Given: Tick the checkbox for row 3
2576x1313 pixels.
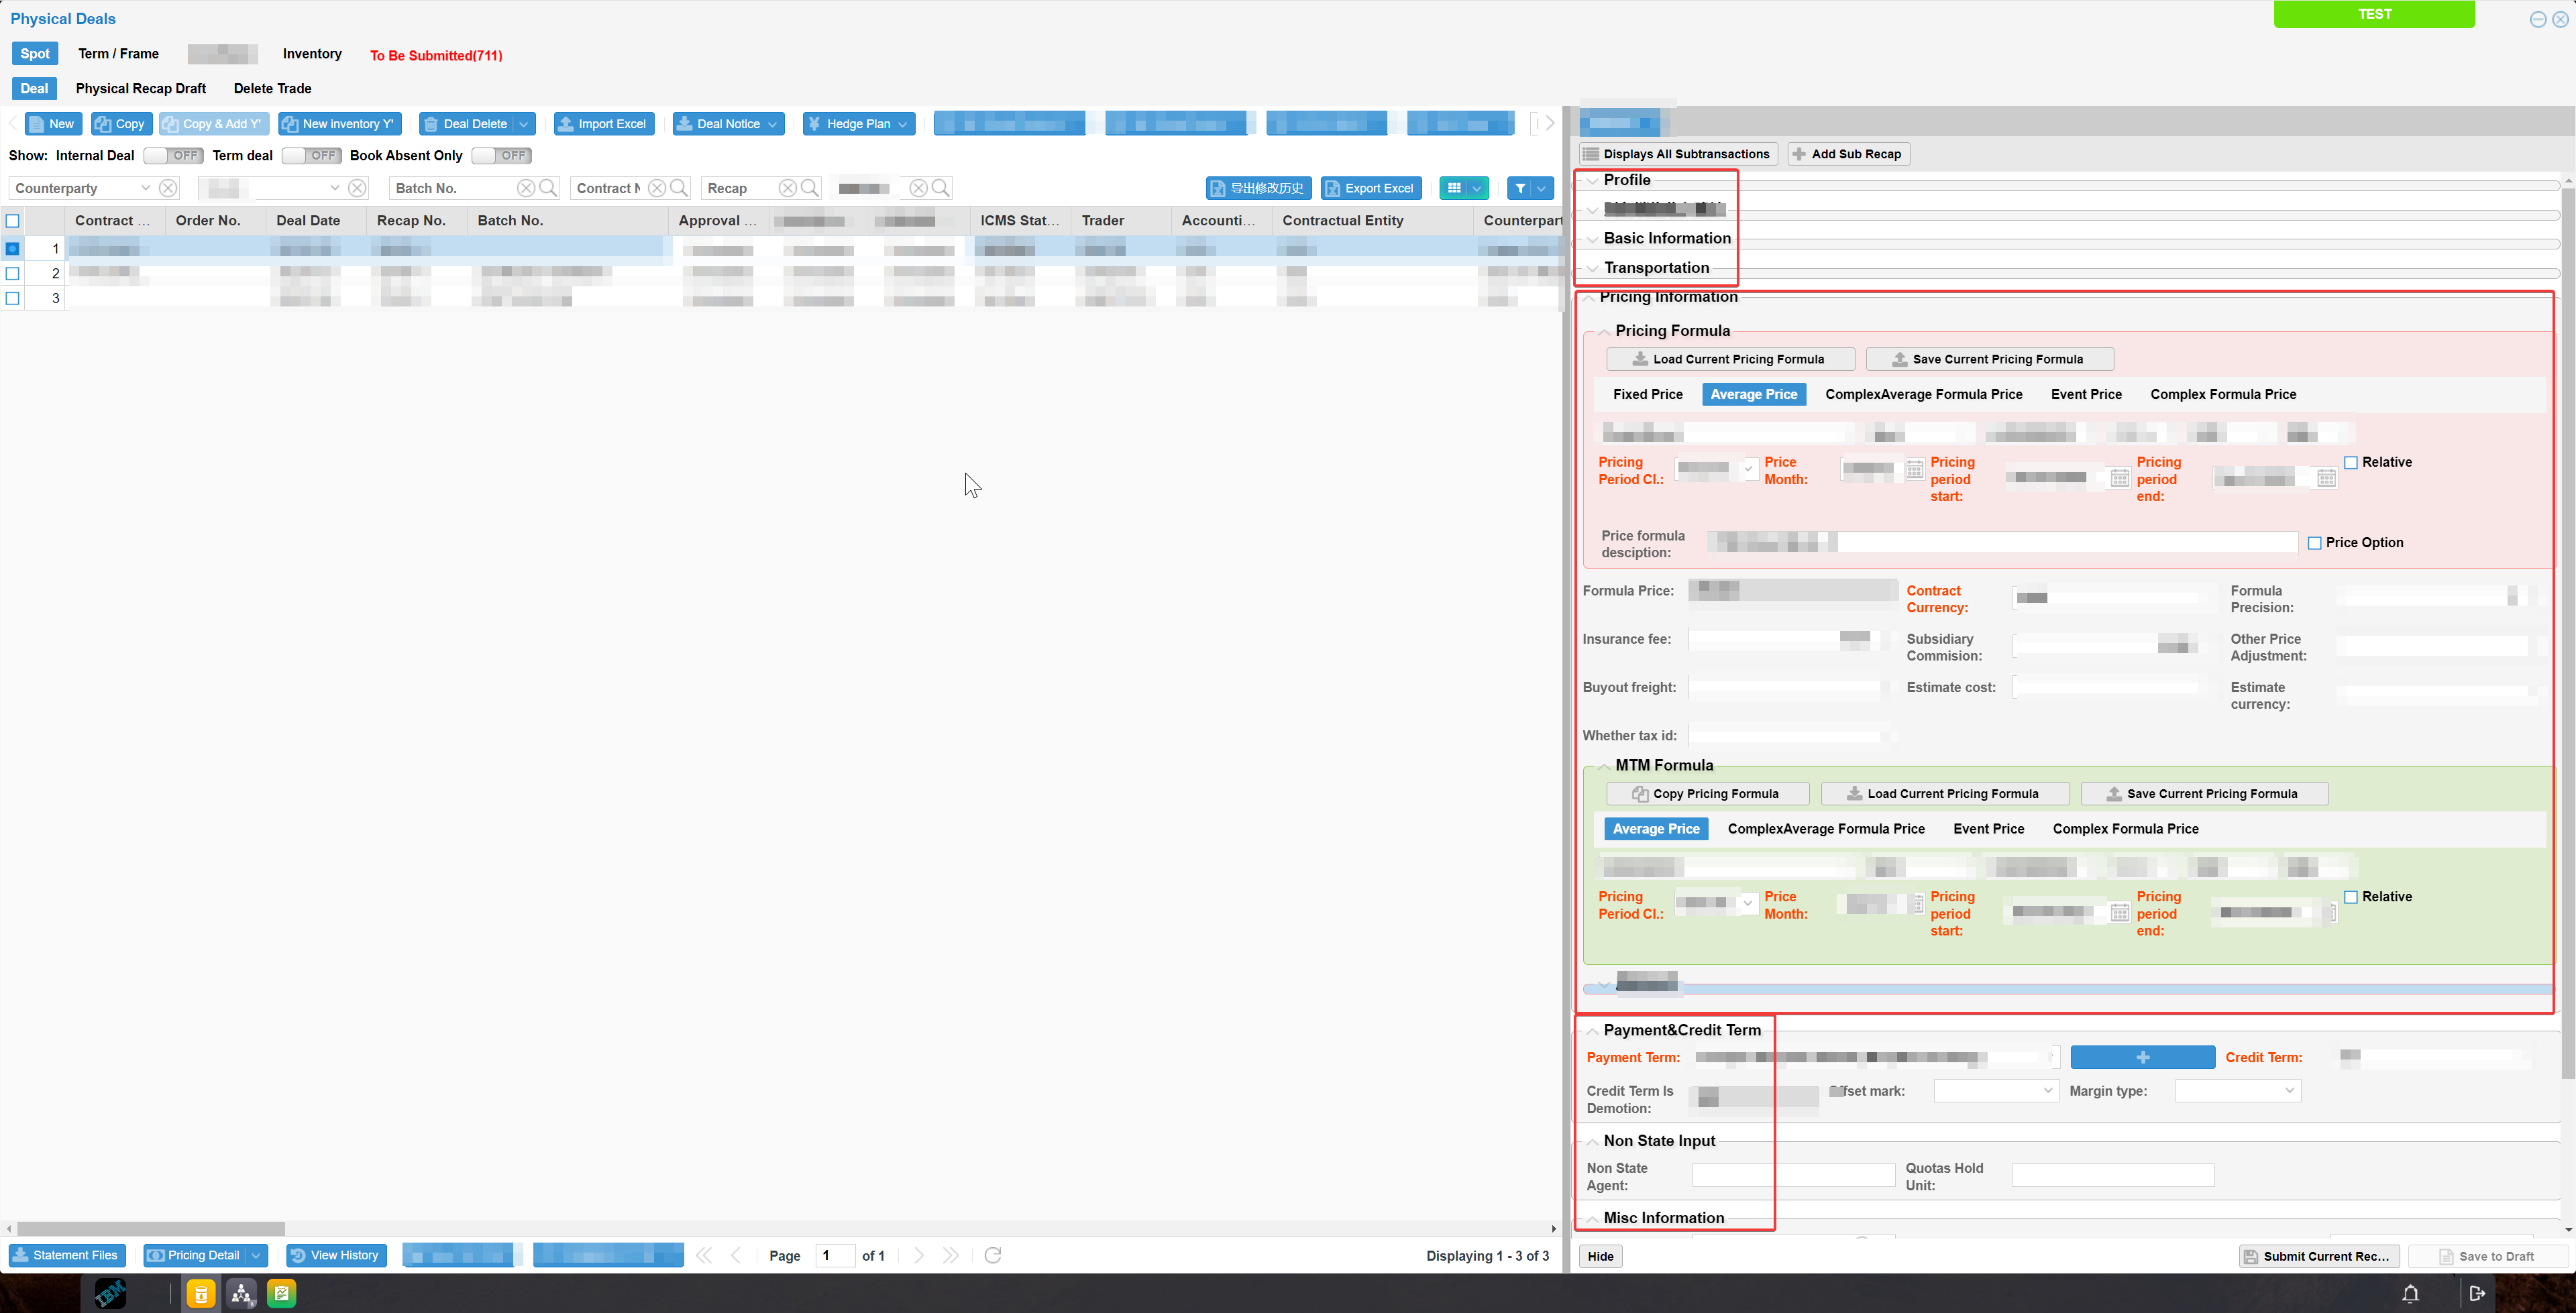Looking at the screenshot, I should point(13,298).
